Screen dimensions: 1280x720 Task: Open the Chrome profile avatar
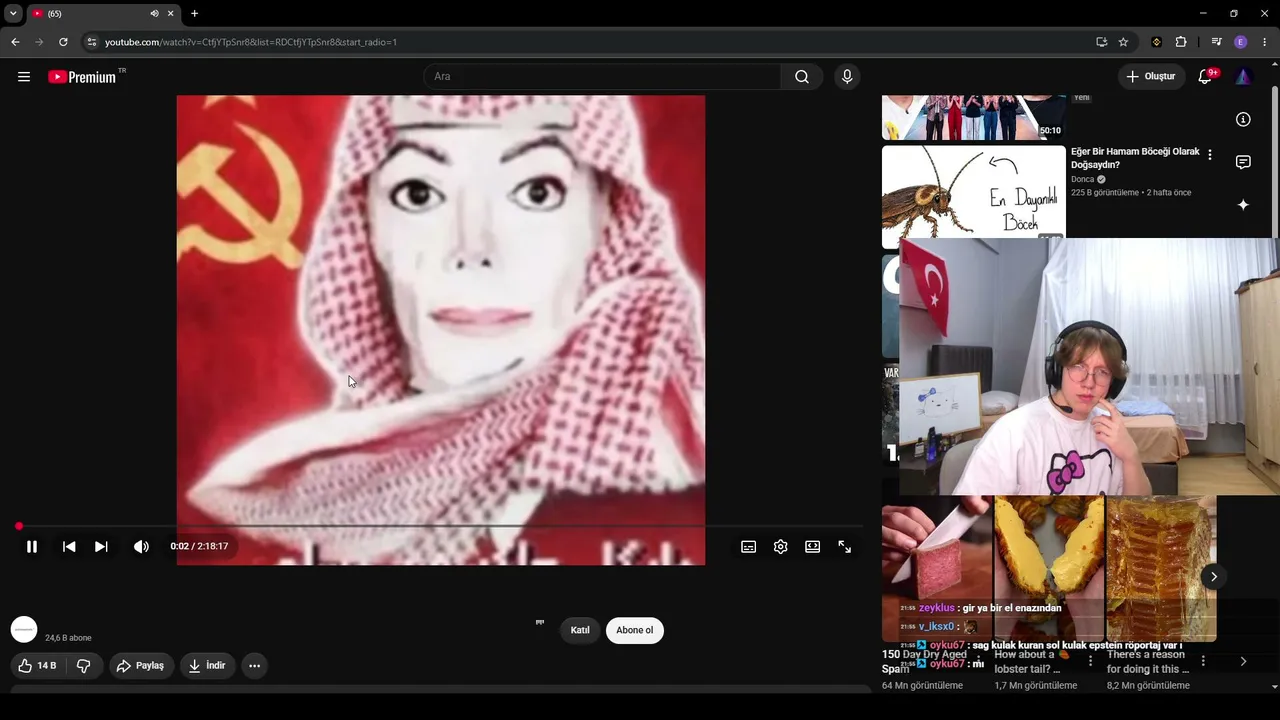pyautogui.click(x=1241, y=42)
